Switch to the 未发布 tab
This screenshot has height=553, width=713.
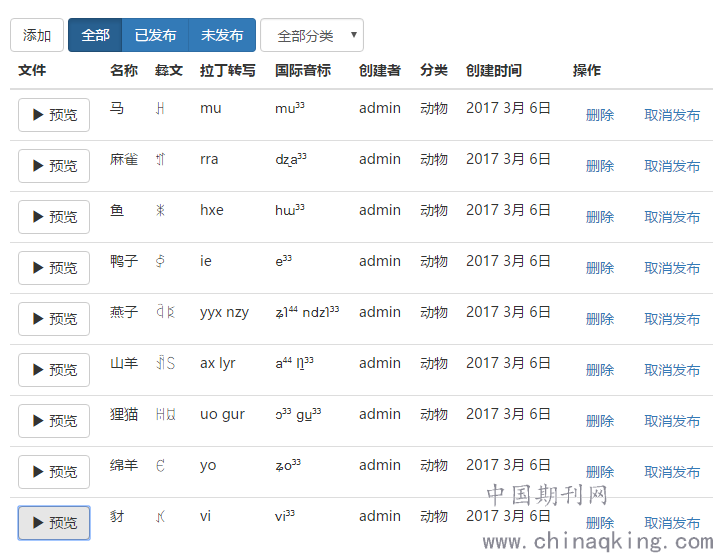[222, 35]
